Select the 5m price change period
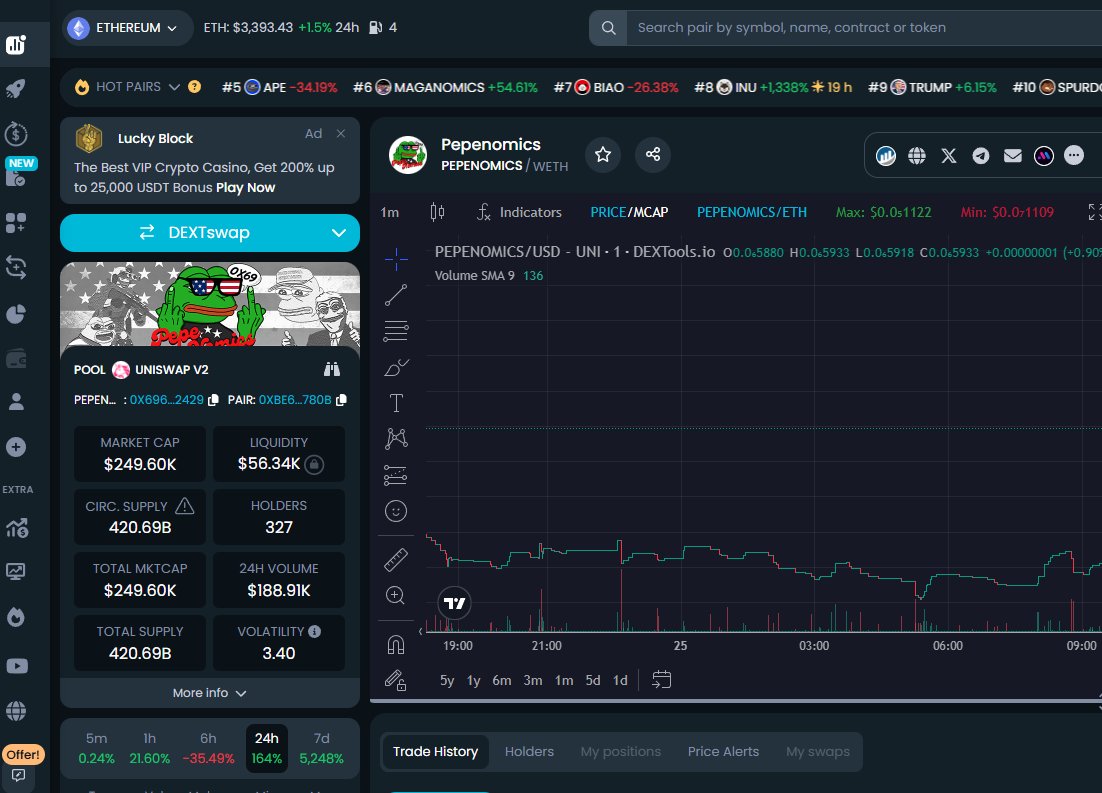This screenshot has width=1102, height=793. [96, 748]
